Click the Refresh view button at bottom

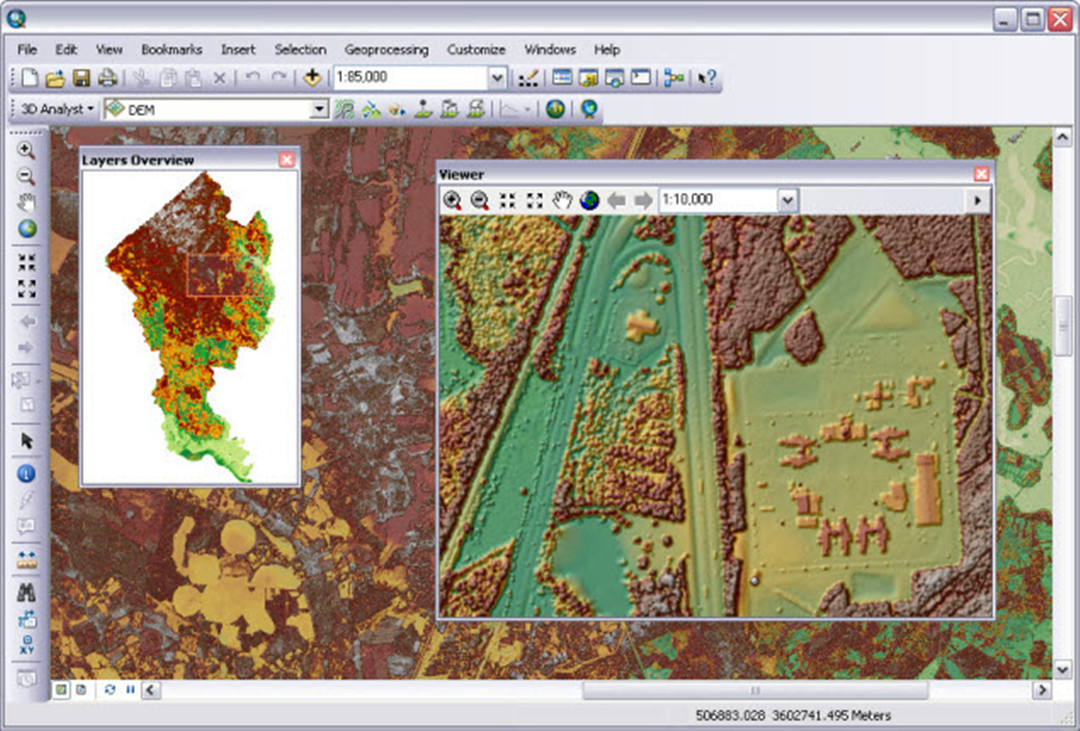point(108,690)
